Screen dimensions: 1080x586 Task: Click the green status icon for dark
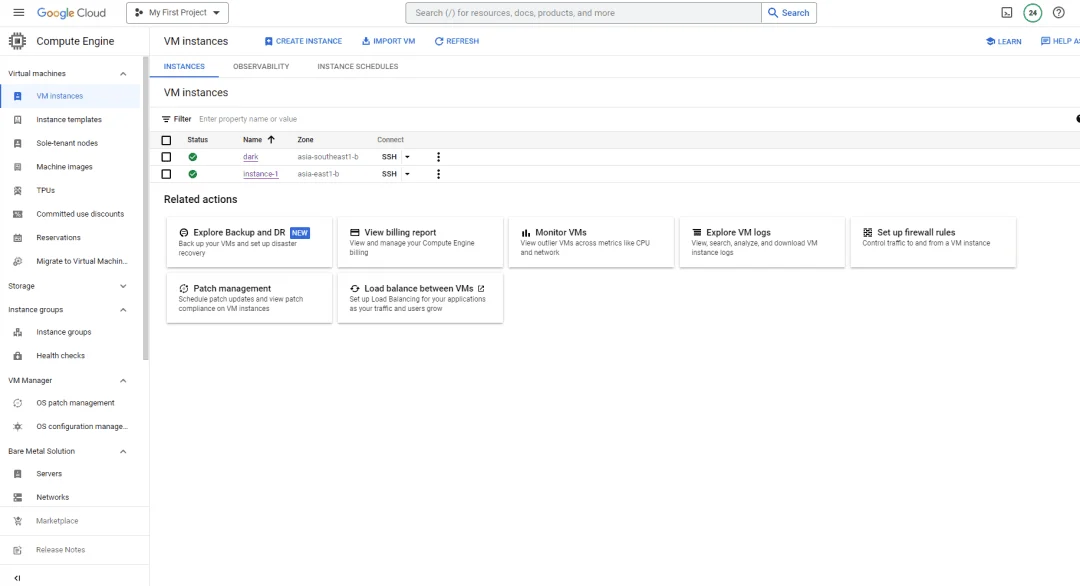193,157
